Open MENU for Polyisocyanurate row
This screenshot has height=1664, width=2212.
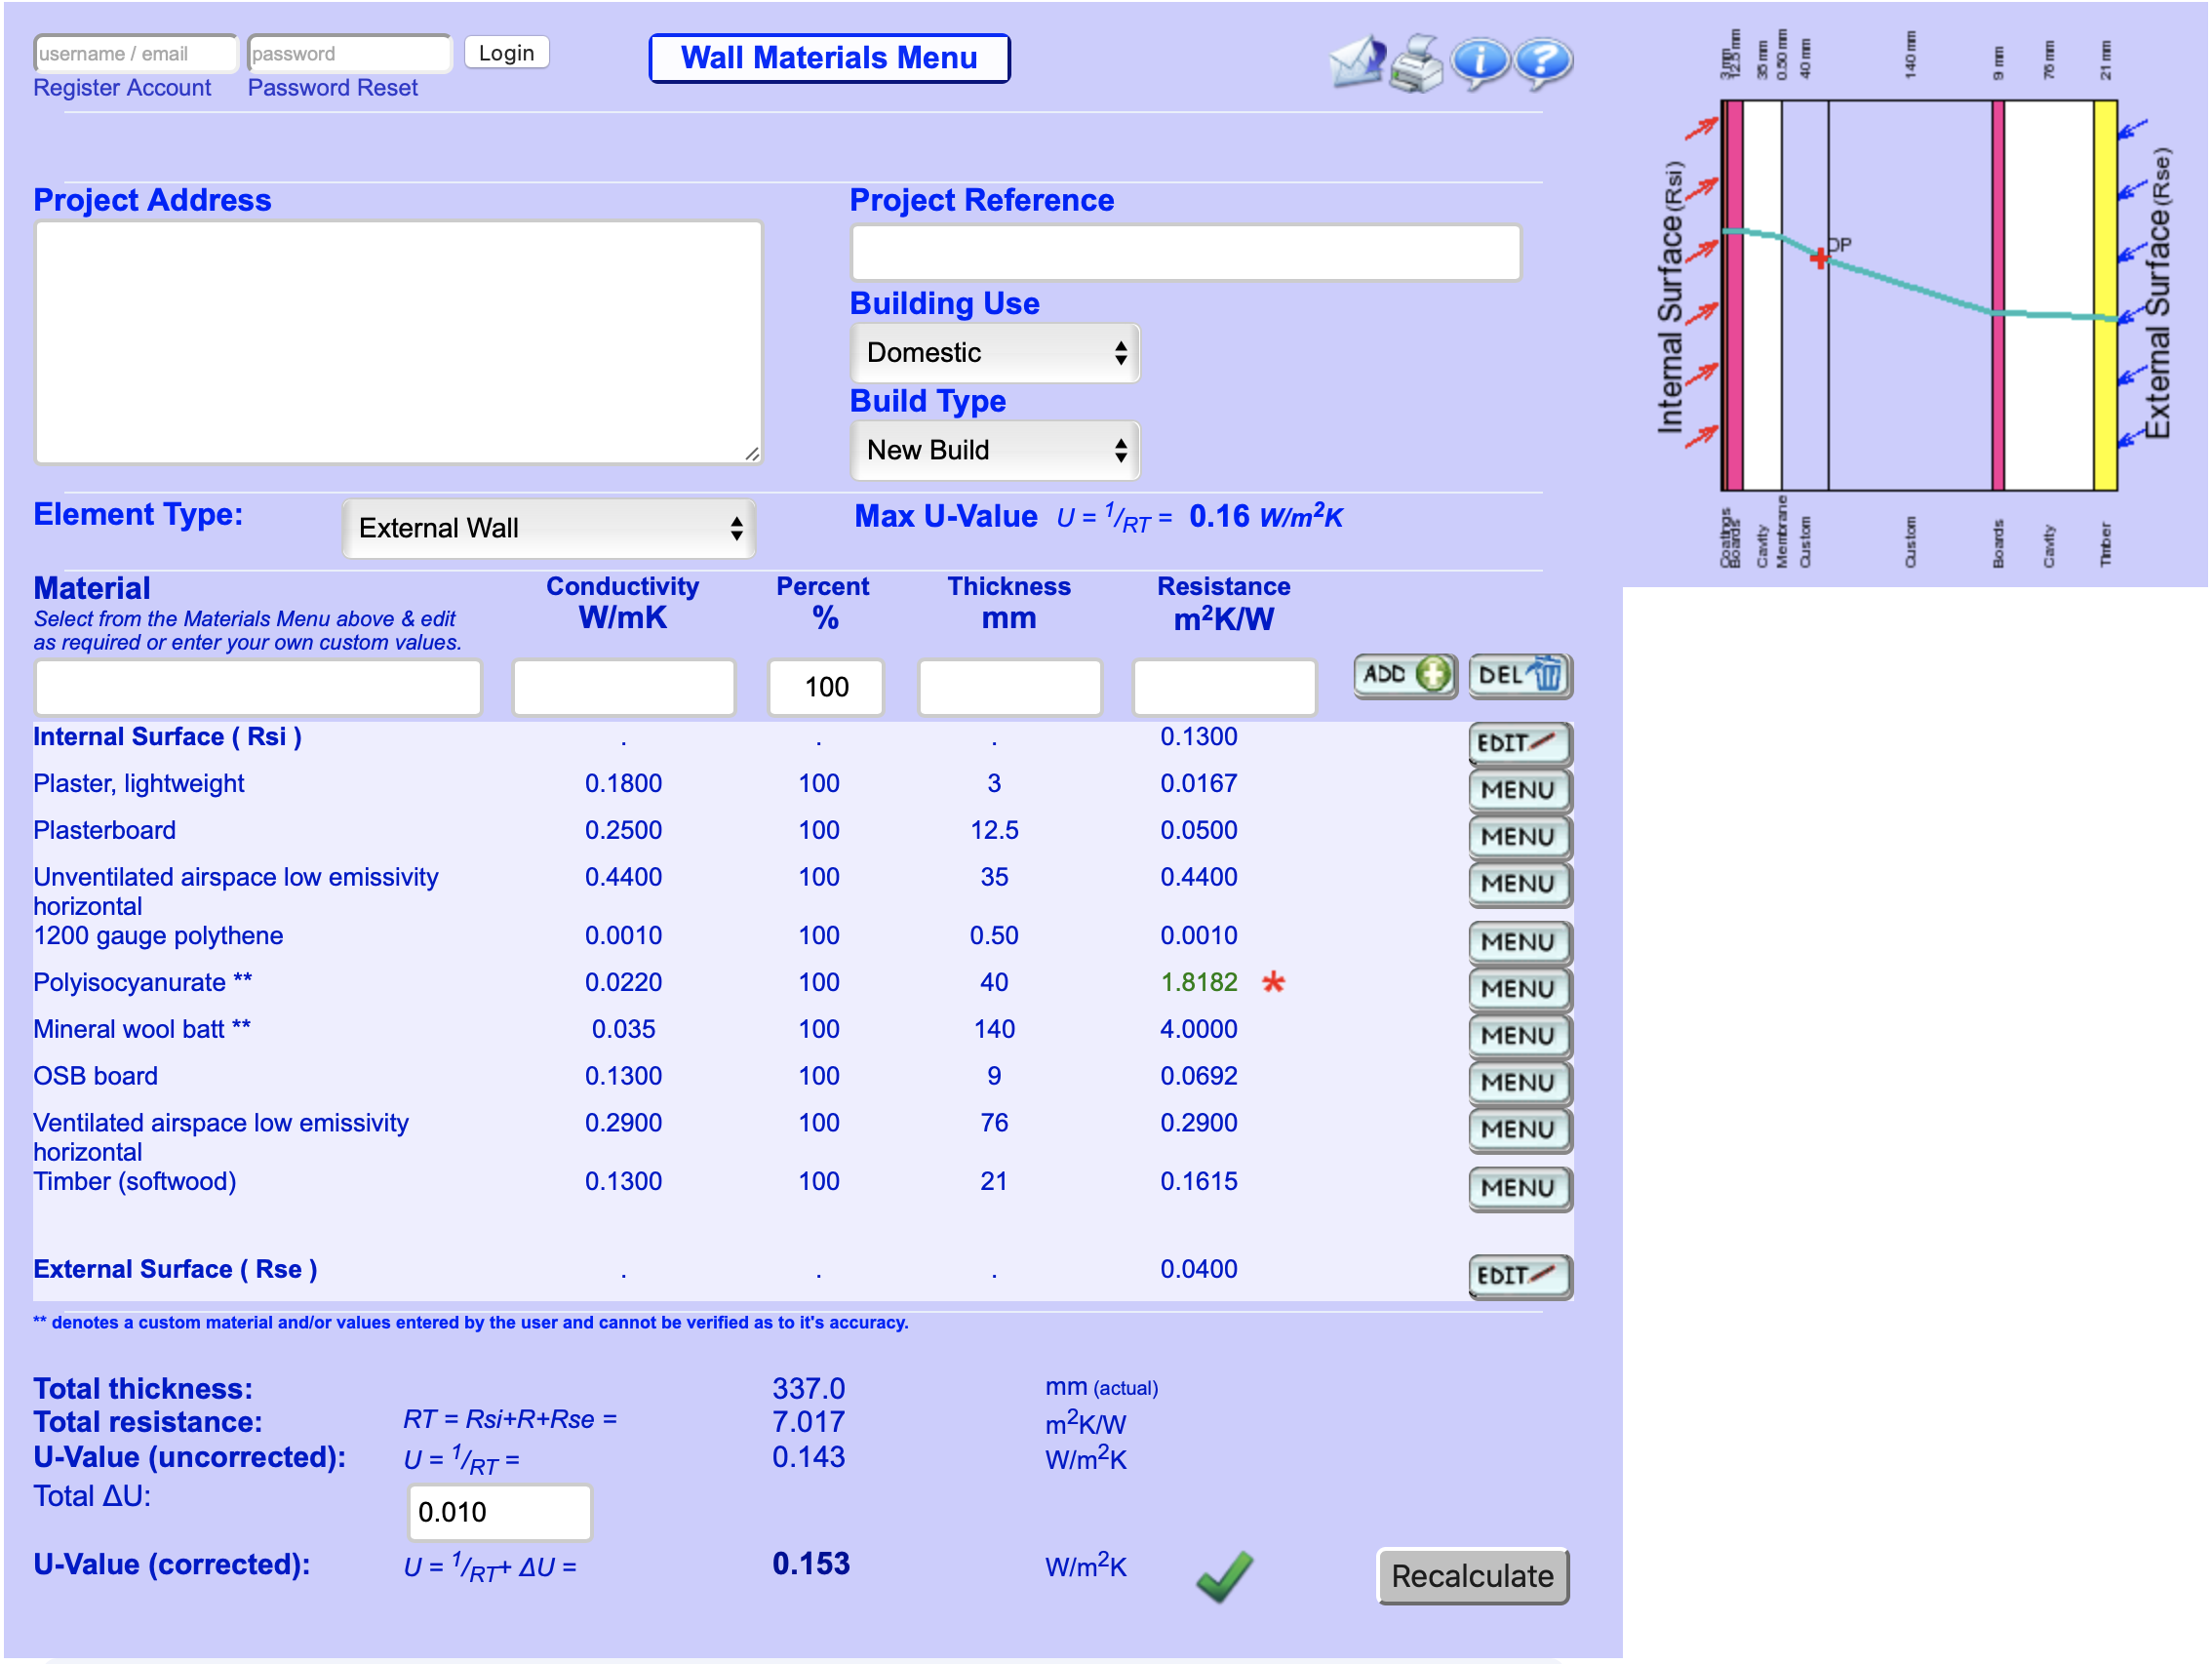click(1520, 990)
